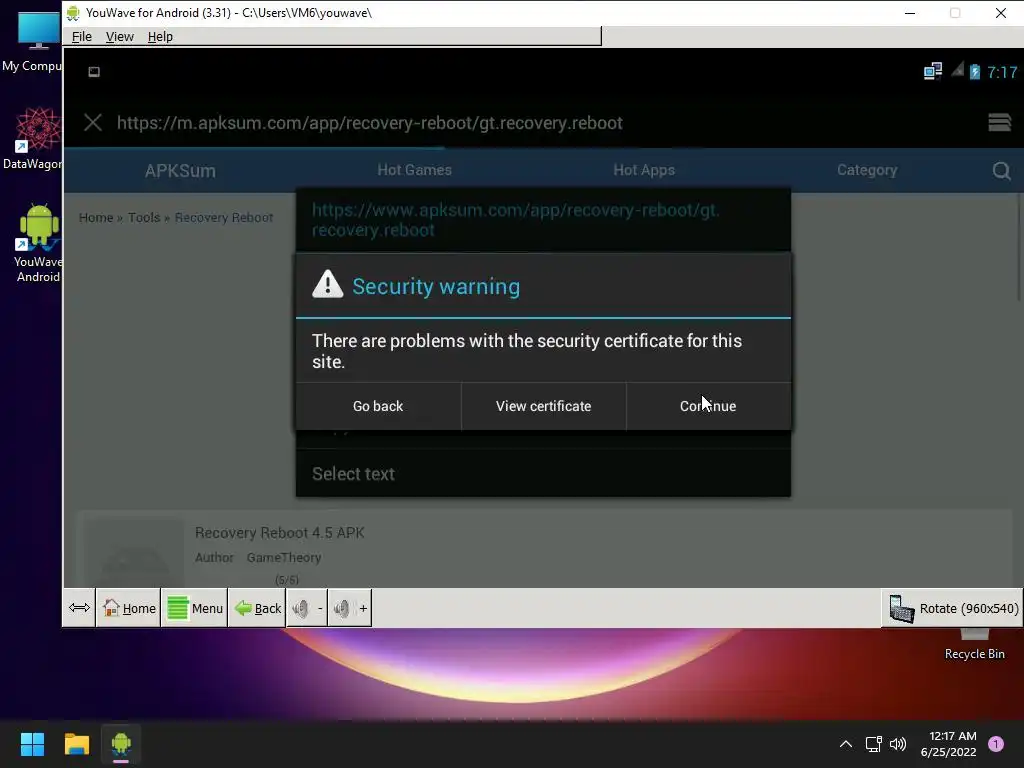The width and height of the screenshot is (1024, 768).
Task: Click the Android clock showing 7:17
Action: tap(1002, 72)
